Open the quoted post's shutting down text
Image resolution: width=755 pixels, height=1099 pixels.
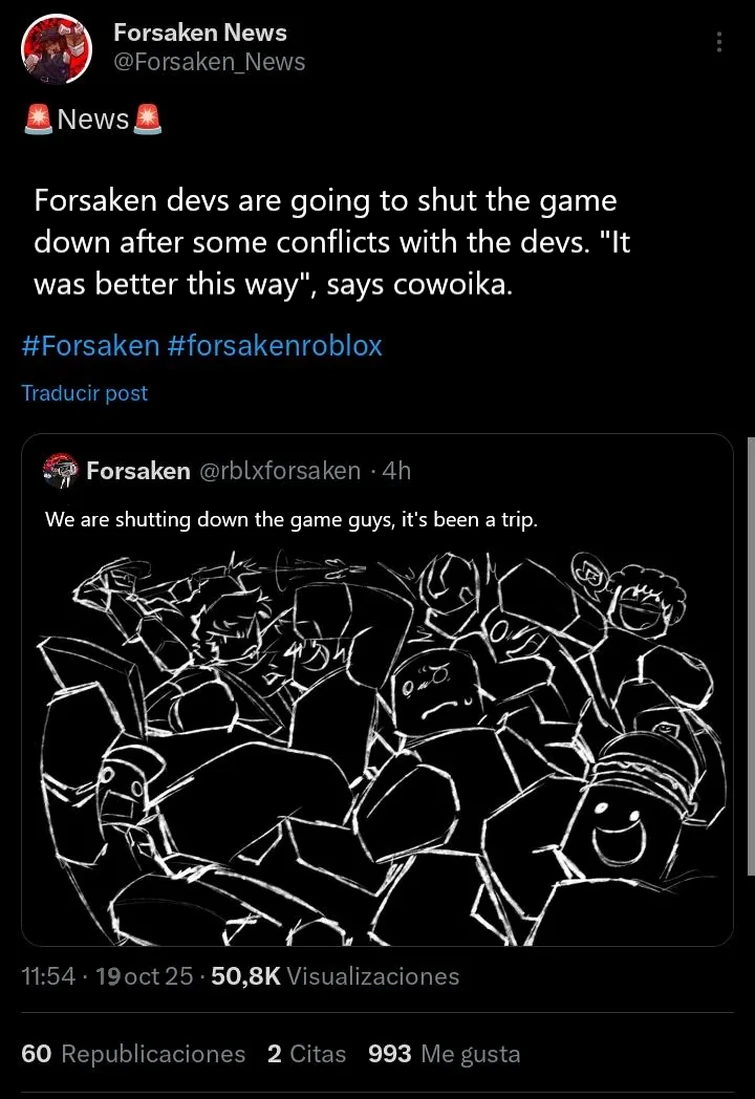pyautogui.click(x=292, y=520)
